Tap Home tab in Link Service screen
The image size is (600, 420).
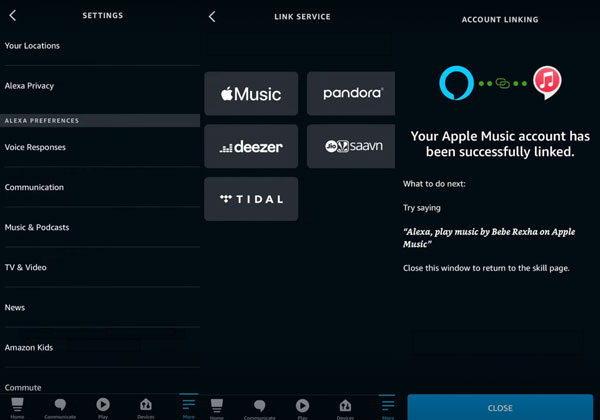217,409
